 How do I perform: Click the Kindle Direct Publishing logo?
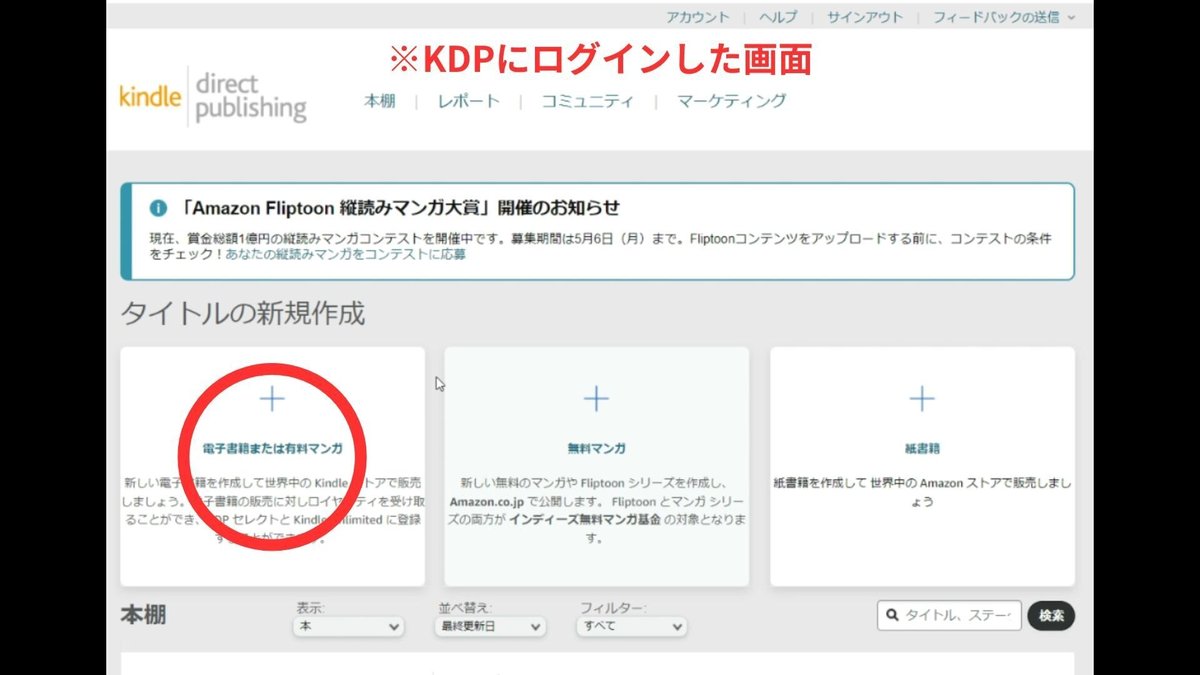(212, 98)
